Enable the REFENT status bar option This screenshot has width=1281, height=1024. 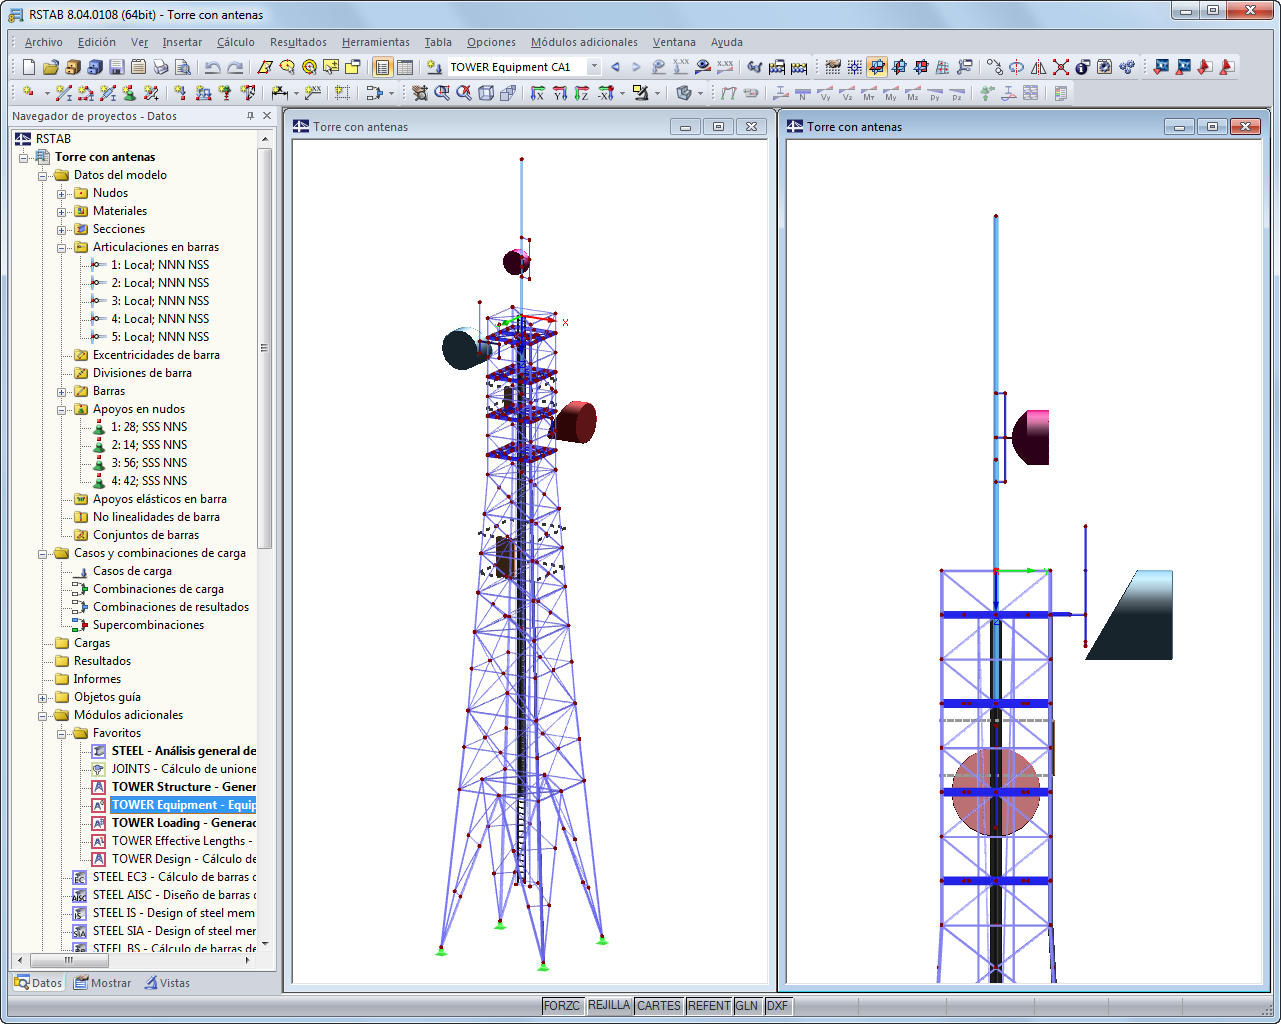click(708, 1006)
